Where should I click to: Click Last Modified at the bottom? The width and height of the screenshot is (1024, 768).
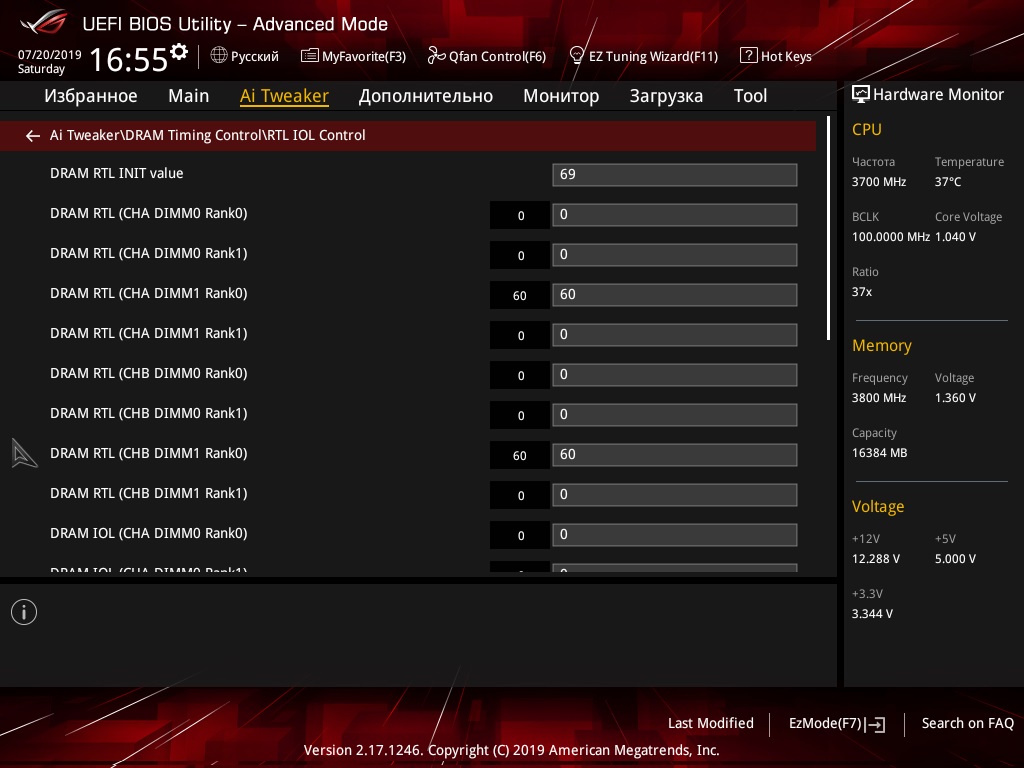[x=711, y=724]
